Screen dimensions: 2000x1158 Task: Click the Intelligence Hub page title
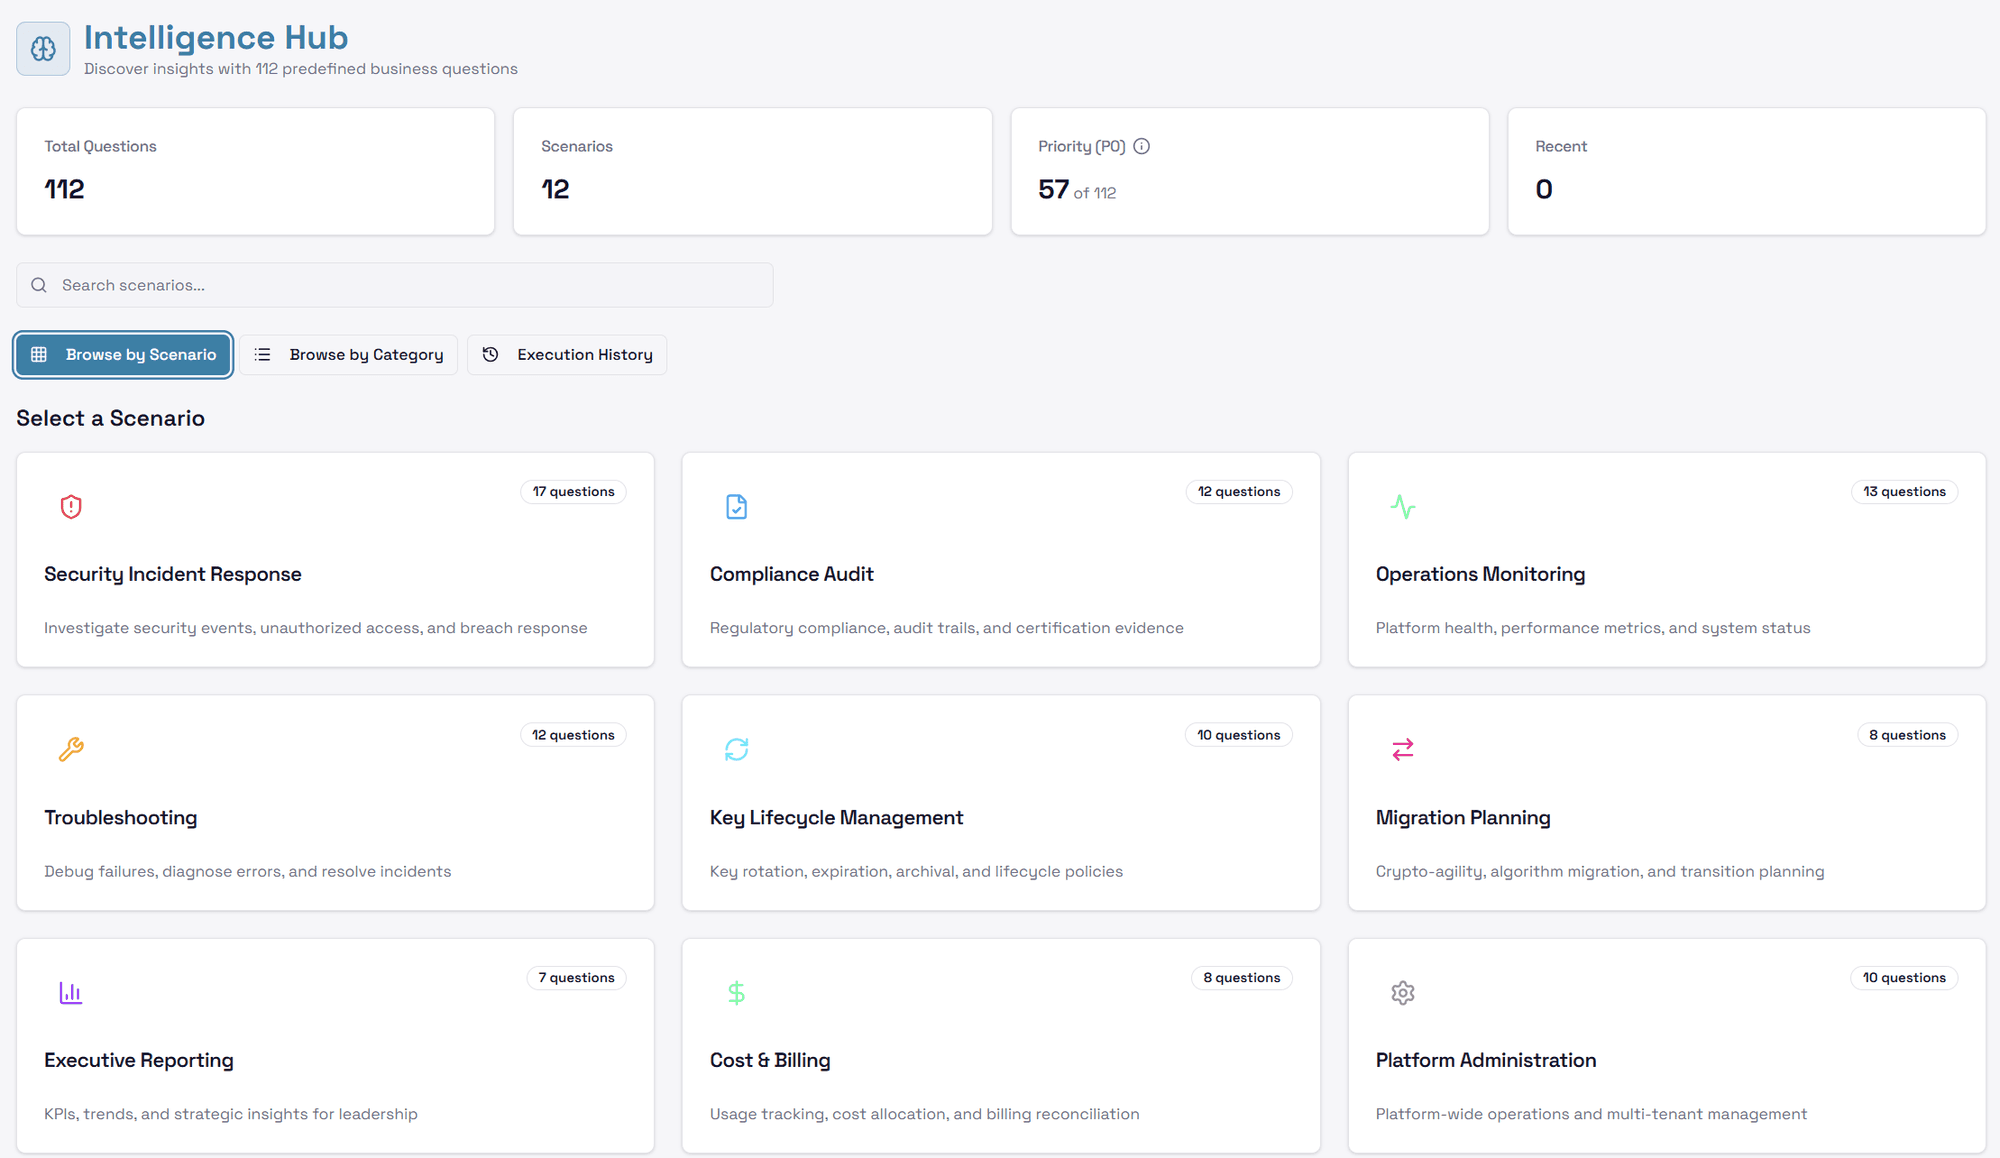216,38
